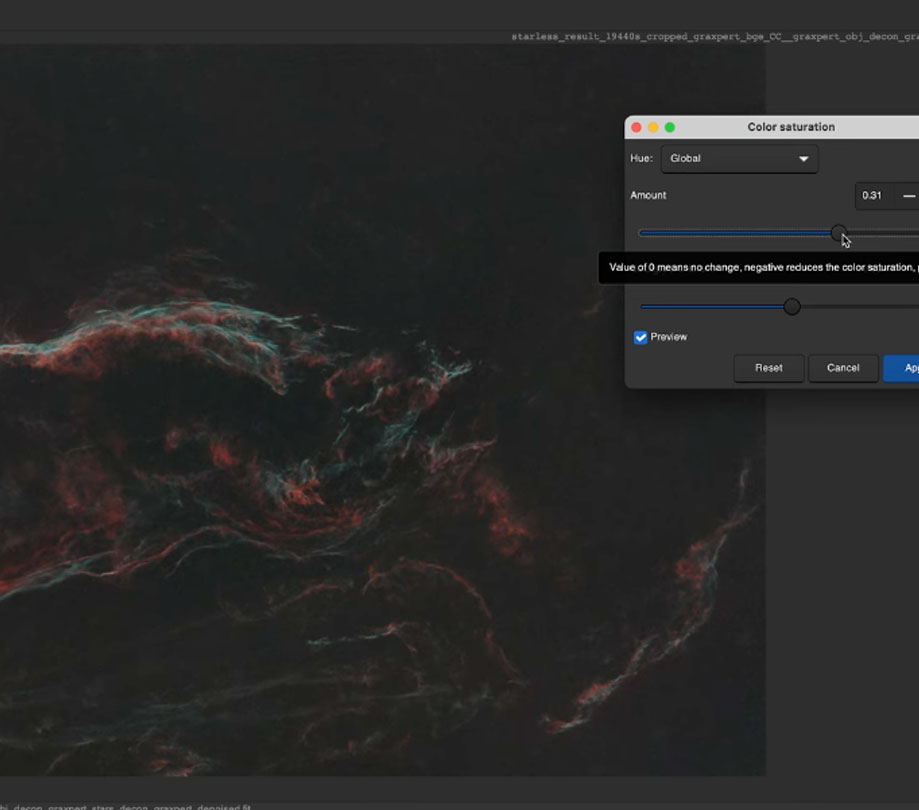Click the green zoom traffic light
The width and height of the screenshot is (919, 810).
(668, 127)
